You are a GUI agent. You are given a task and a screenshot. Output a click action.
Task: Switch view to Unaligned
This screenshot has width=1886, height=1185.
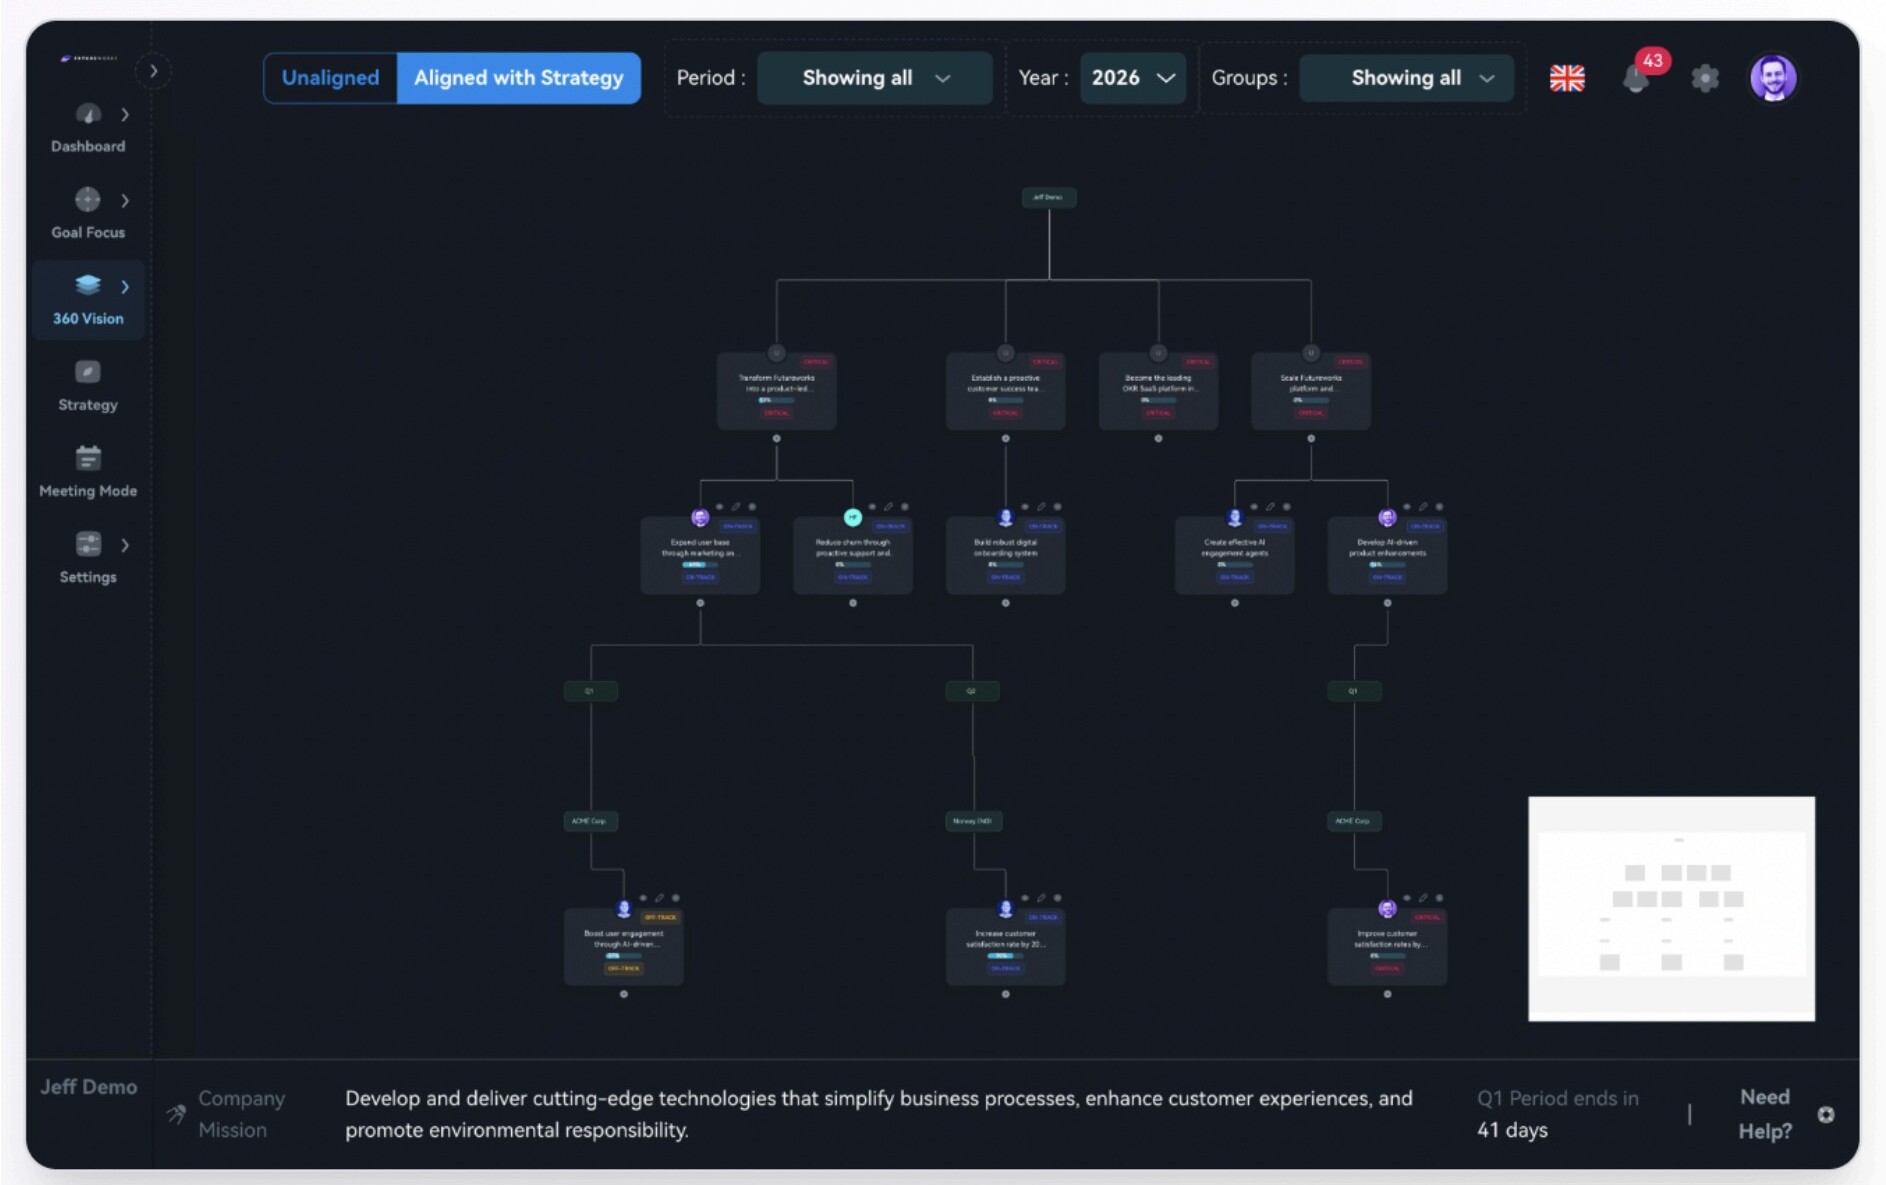tap(330, 78)
